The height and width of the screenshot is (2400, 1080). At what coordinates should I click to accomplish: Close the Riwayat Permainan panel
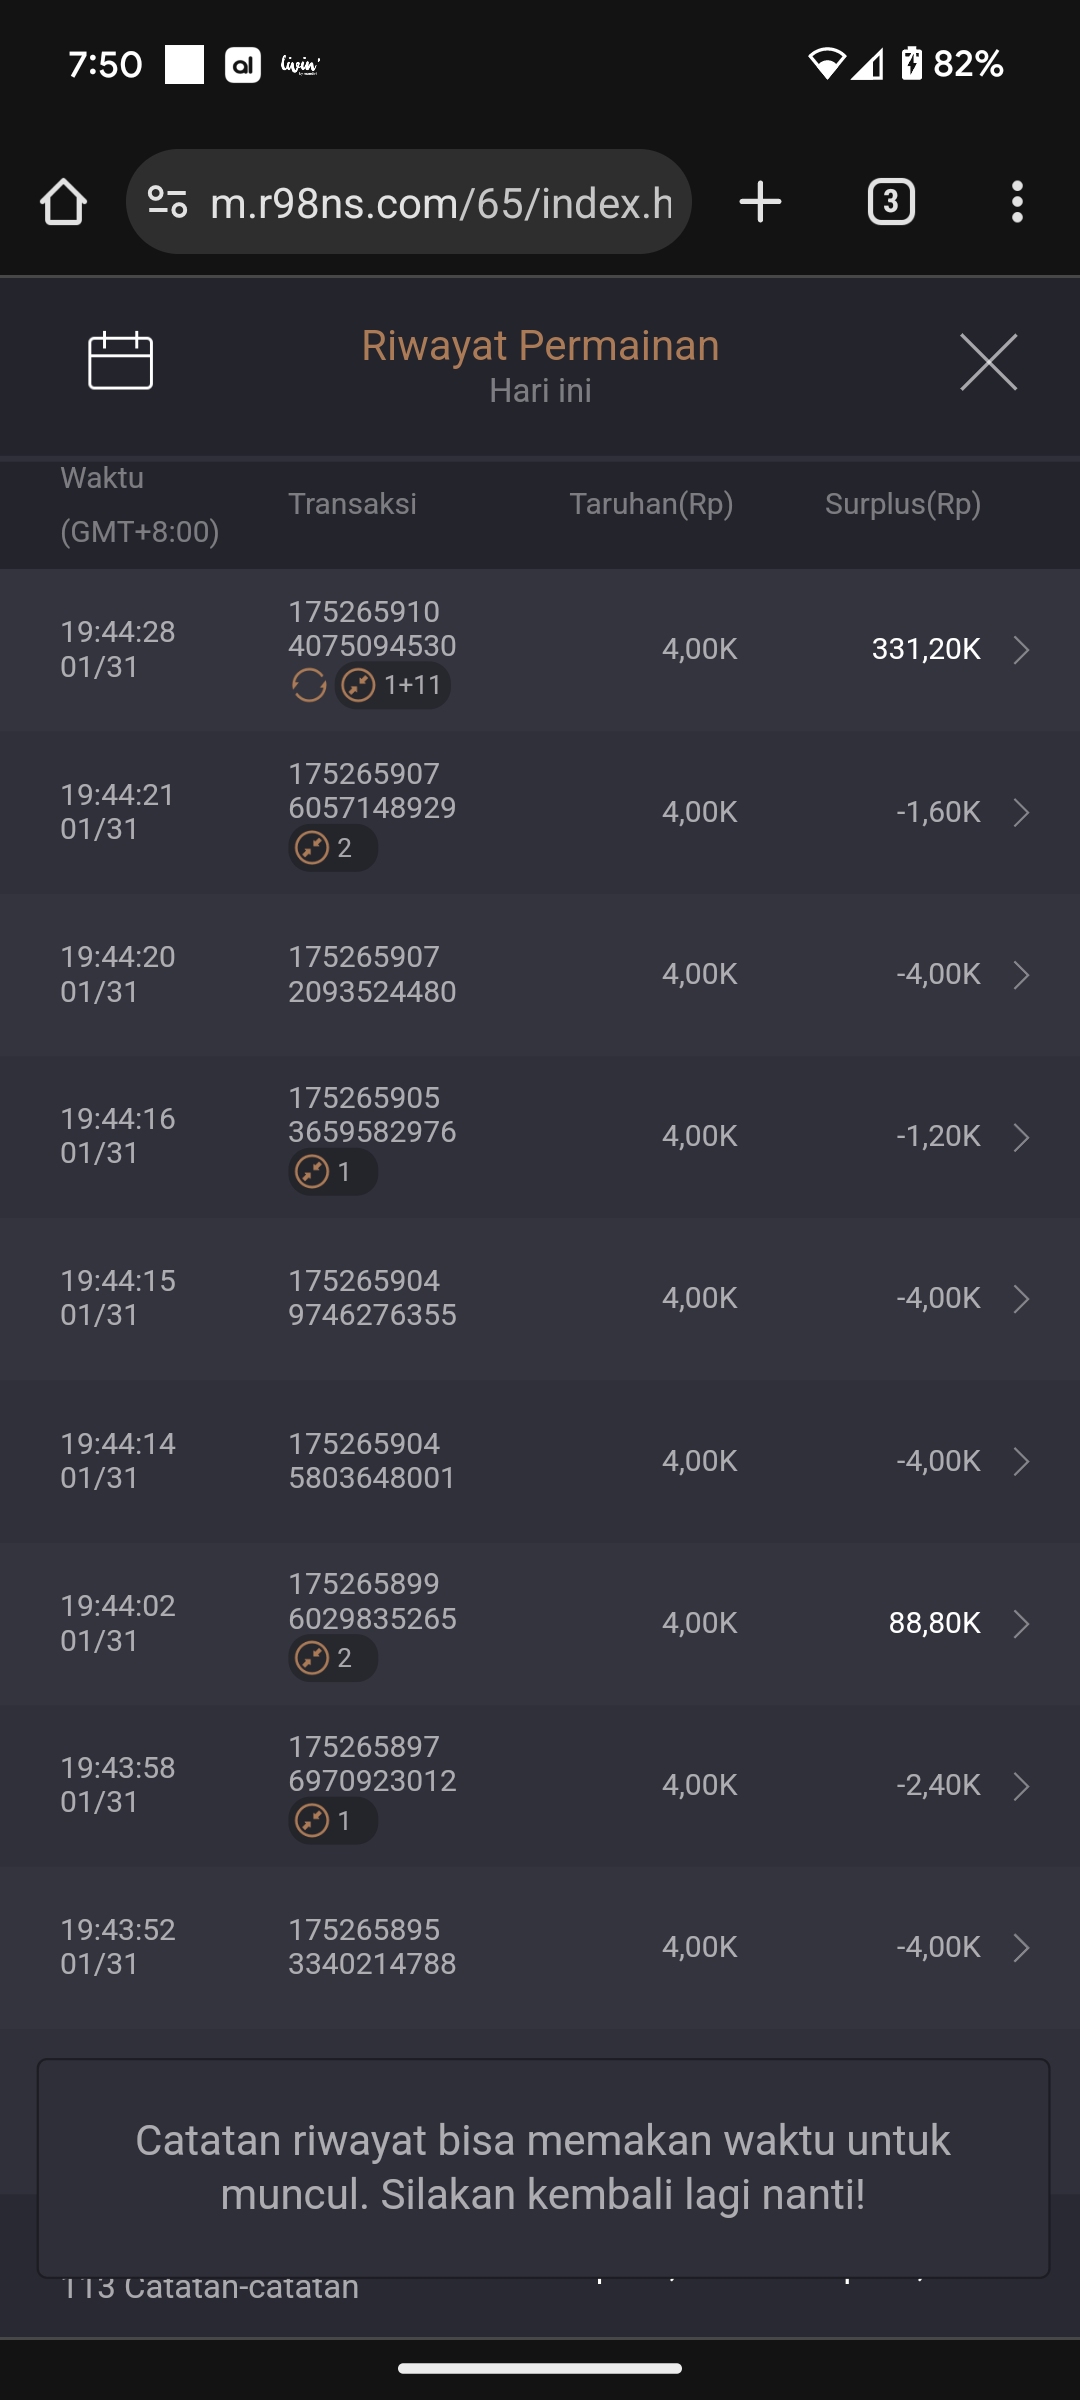[988, 362]
